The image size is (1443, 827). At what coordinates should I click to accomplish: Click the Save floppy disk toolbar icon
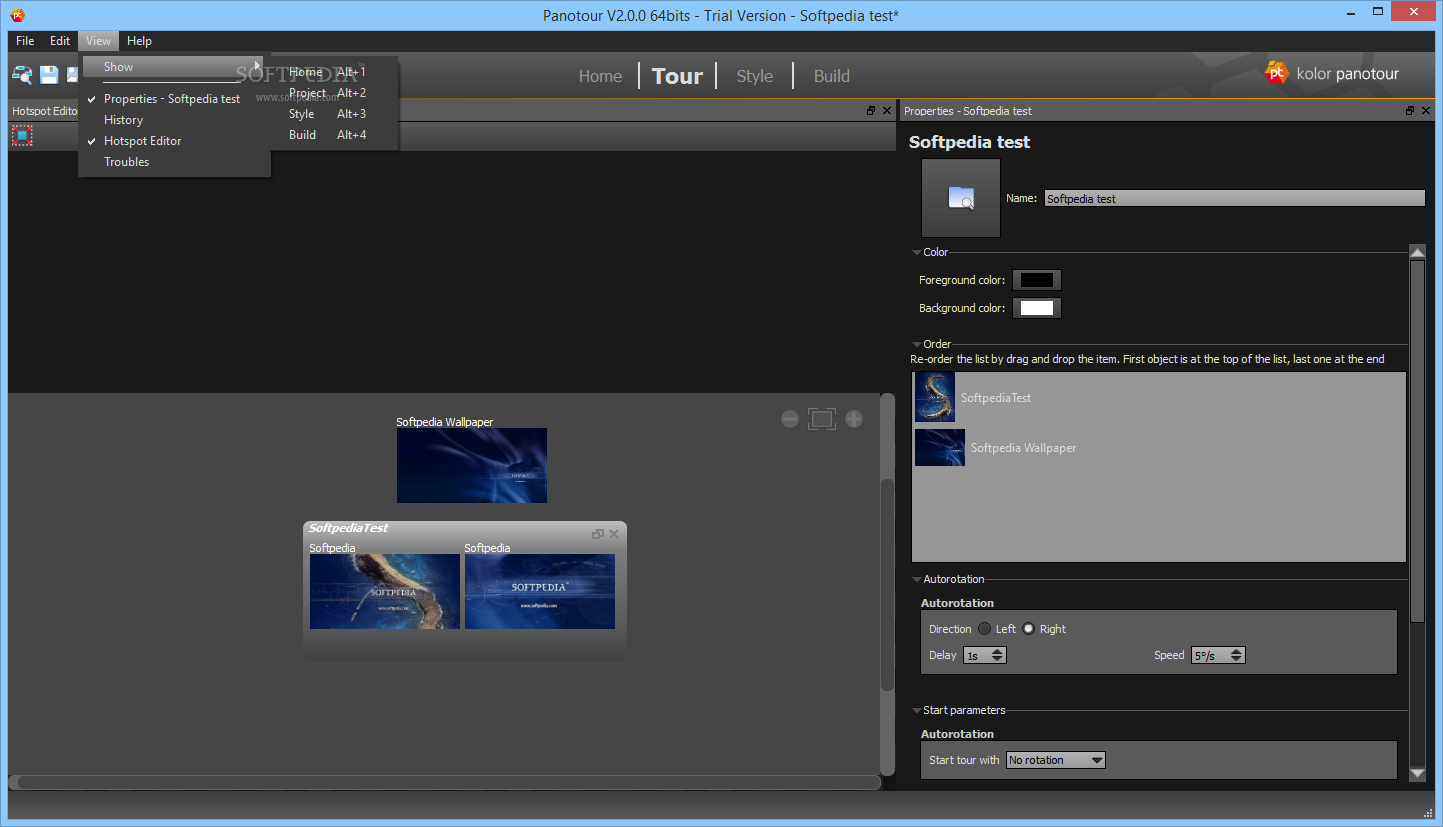click(49, 74)
